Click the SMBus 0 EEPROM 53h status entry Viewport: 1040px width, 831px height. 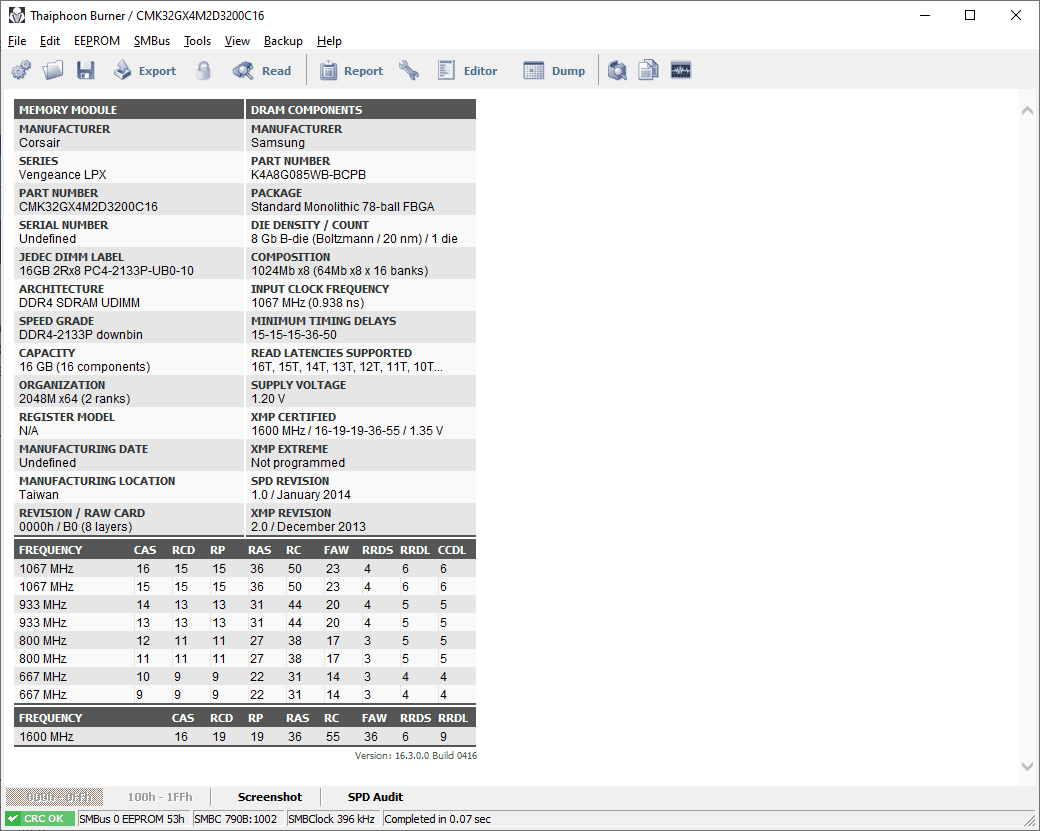[x=132, y=819]
